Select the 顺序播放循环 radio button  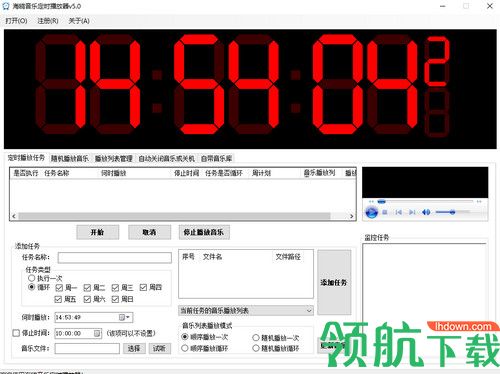point(185,348)
